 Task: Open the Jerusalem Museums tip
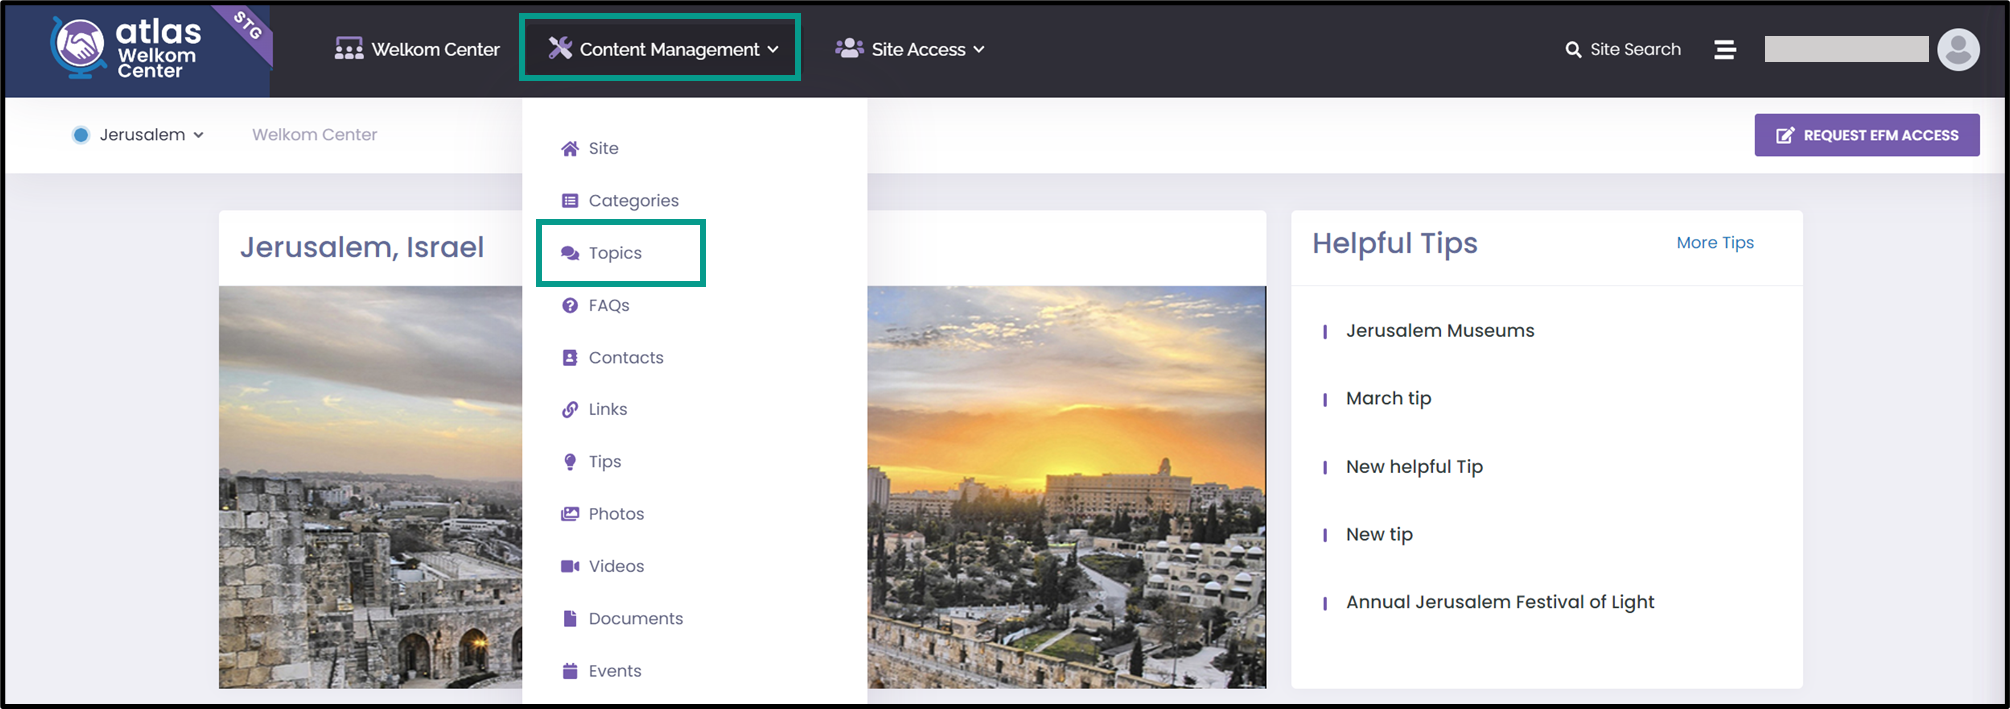point(1440,330)
